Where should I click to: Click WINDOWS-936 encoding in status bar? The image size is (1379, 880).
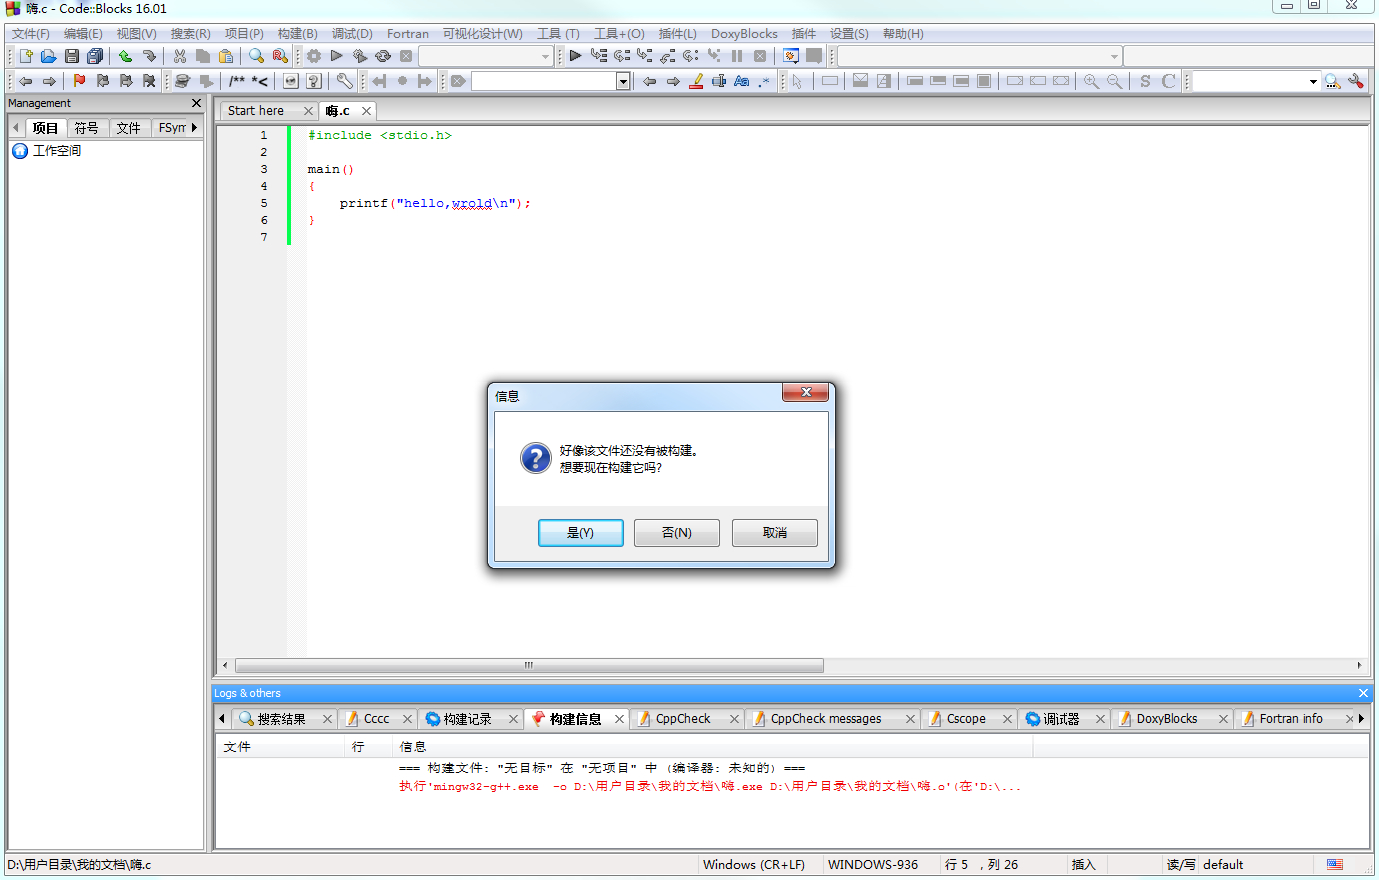click(x=873, y=865)
